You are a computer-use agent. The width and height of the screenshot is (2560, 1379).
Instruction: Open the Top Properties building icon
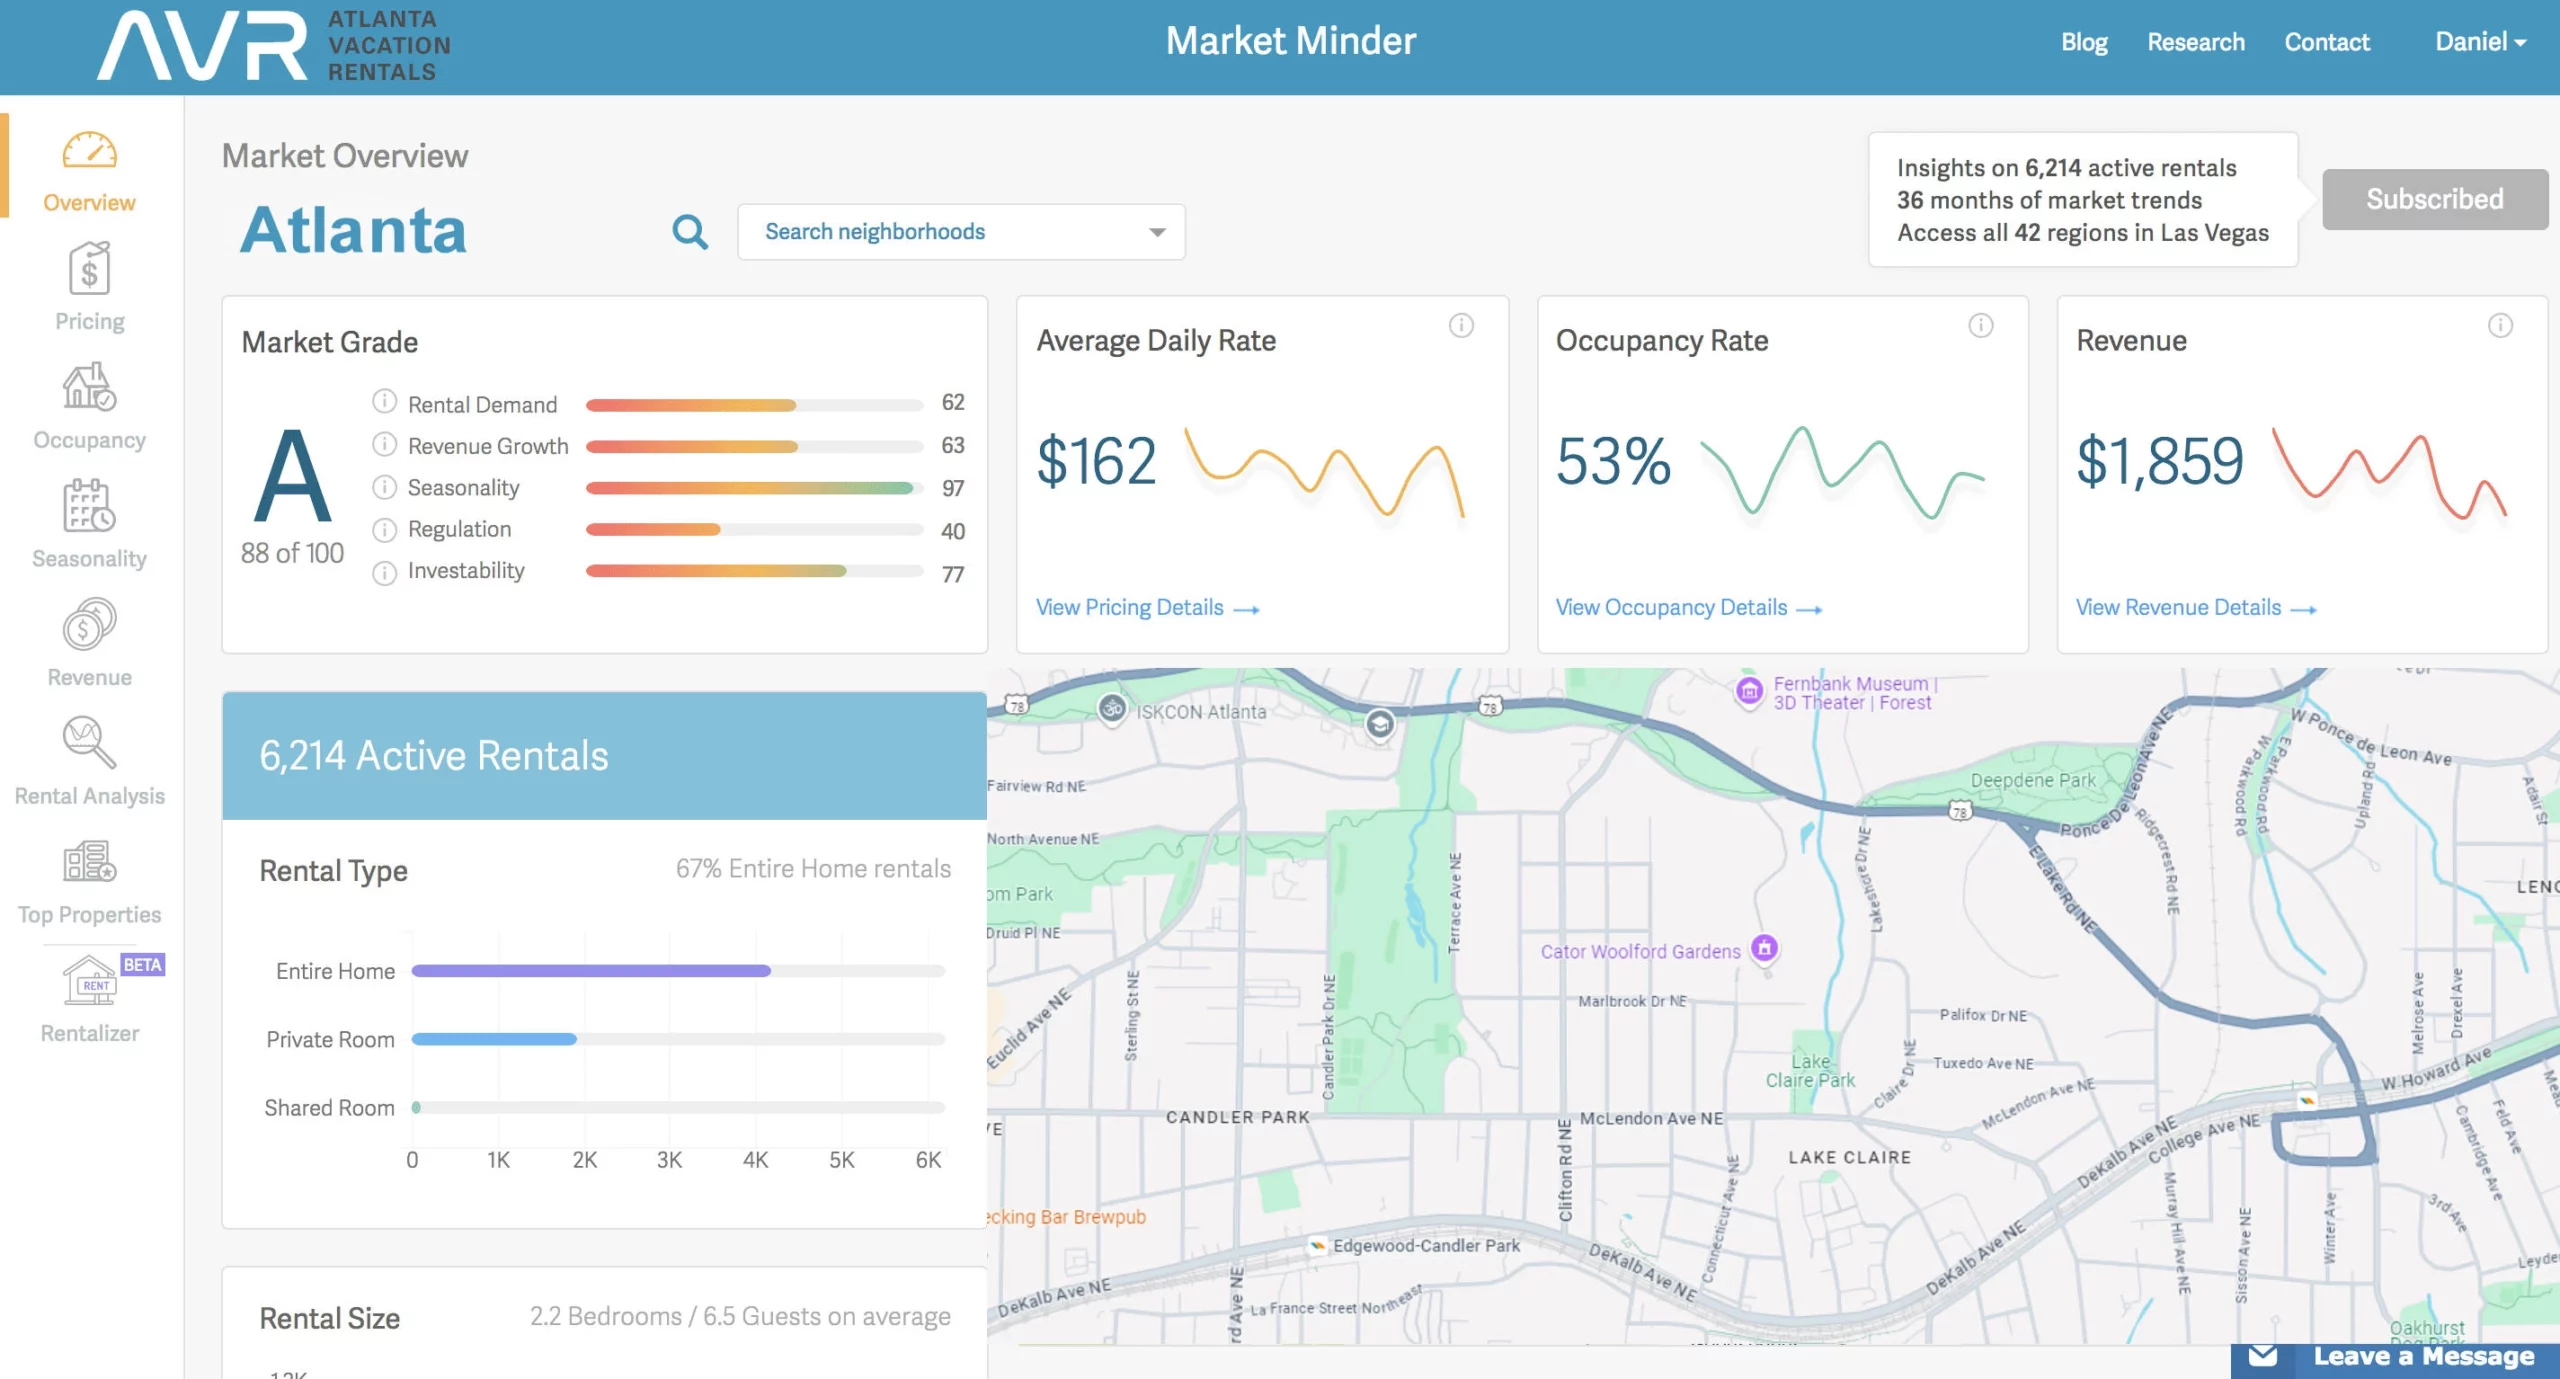pos(90,861)
